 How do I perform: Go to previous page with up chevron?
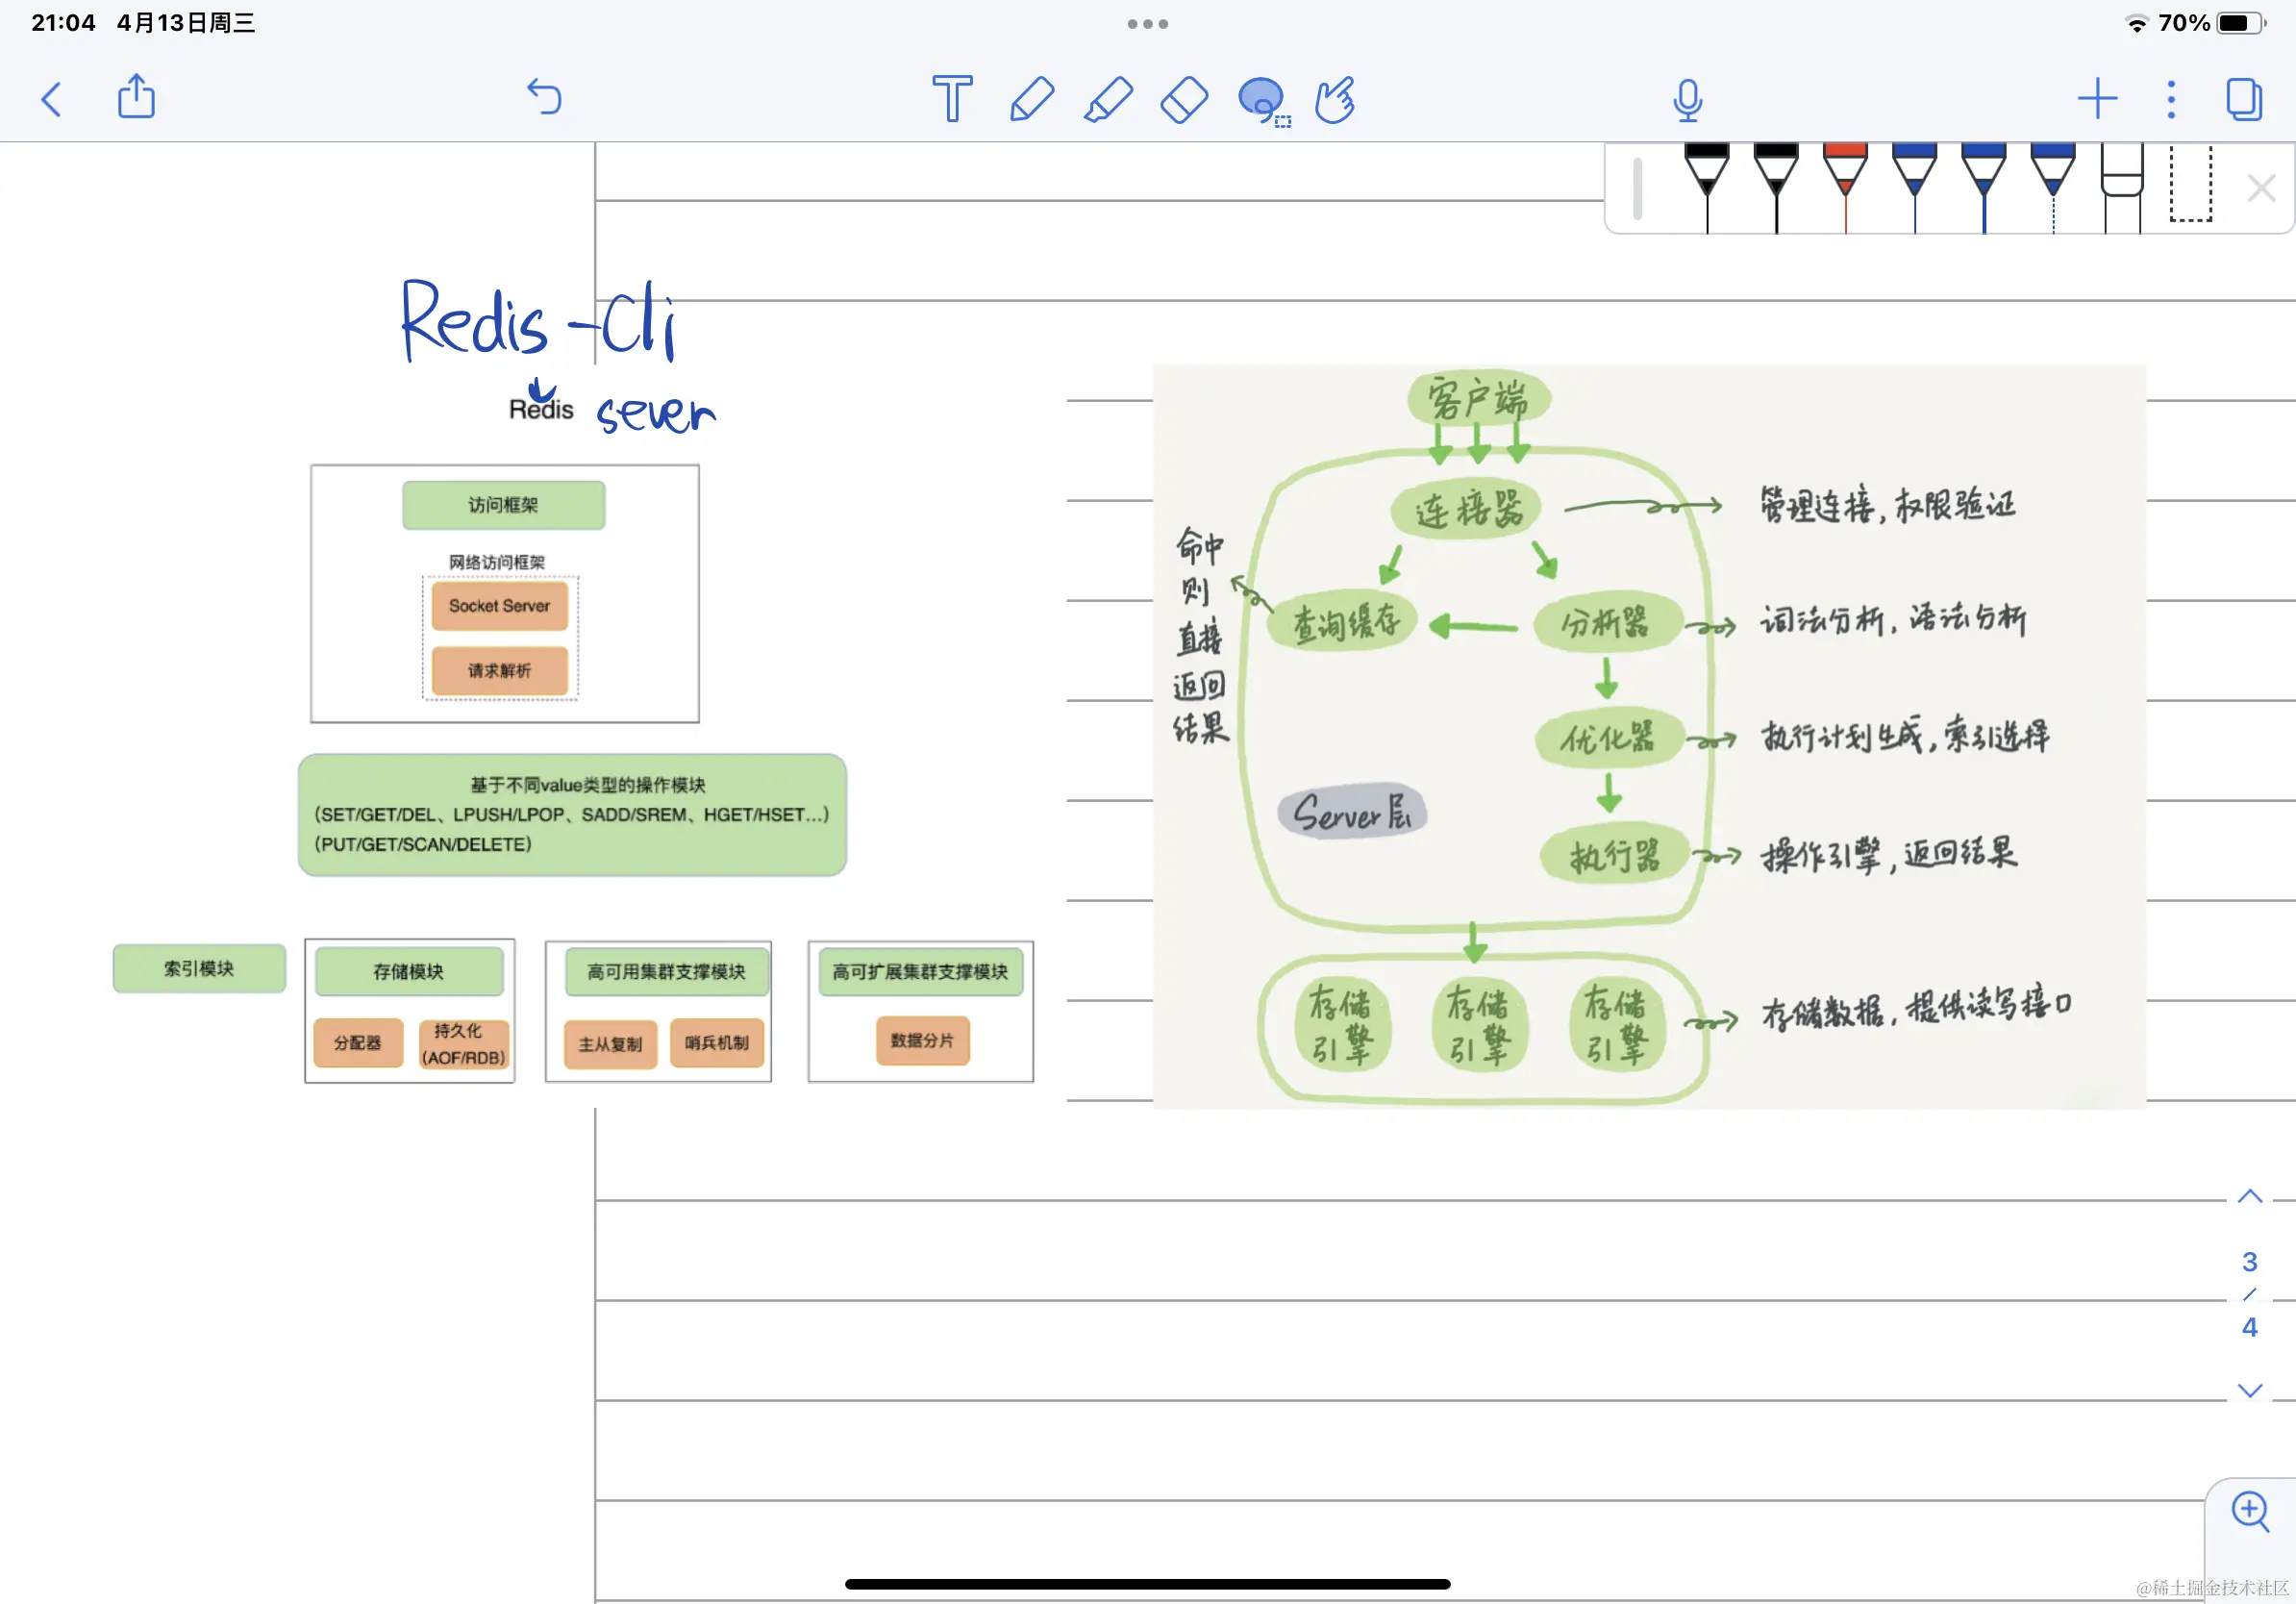(x=2250, y=1196)
